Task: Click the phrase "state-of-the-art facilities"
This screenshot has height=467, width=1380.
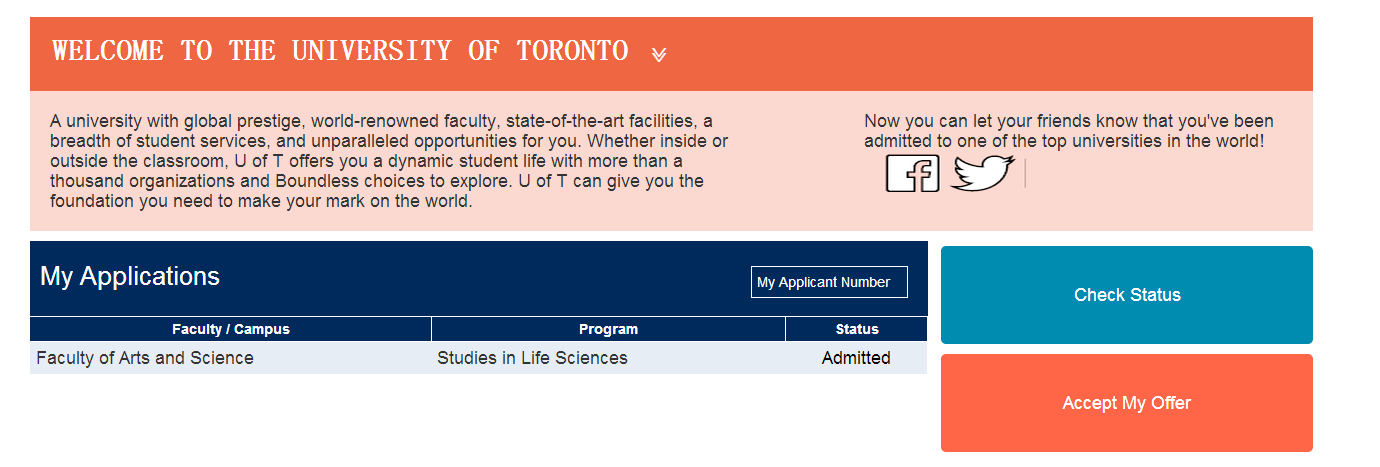Action: click(599, 121)
